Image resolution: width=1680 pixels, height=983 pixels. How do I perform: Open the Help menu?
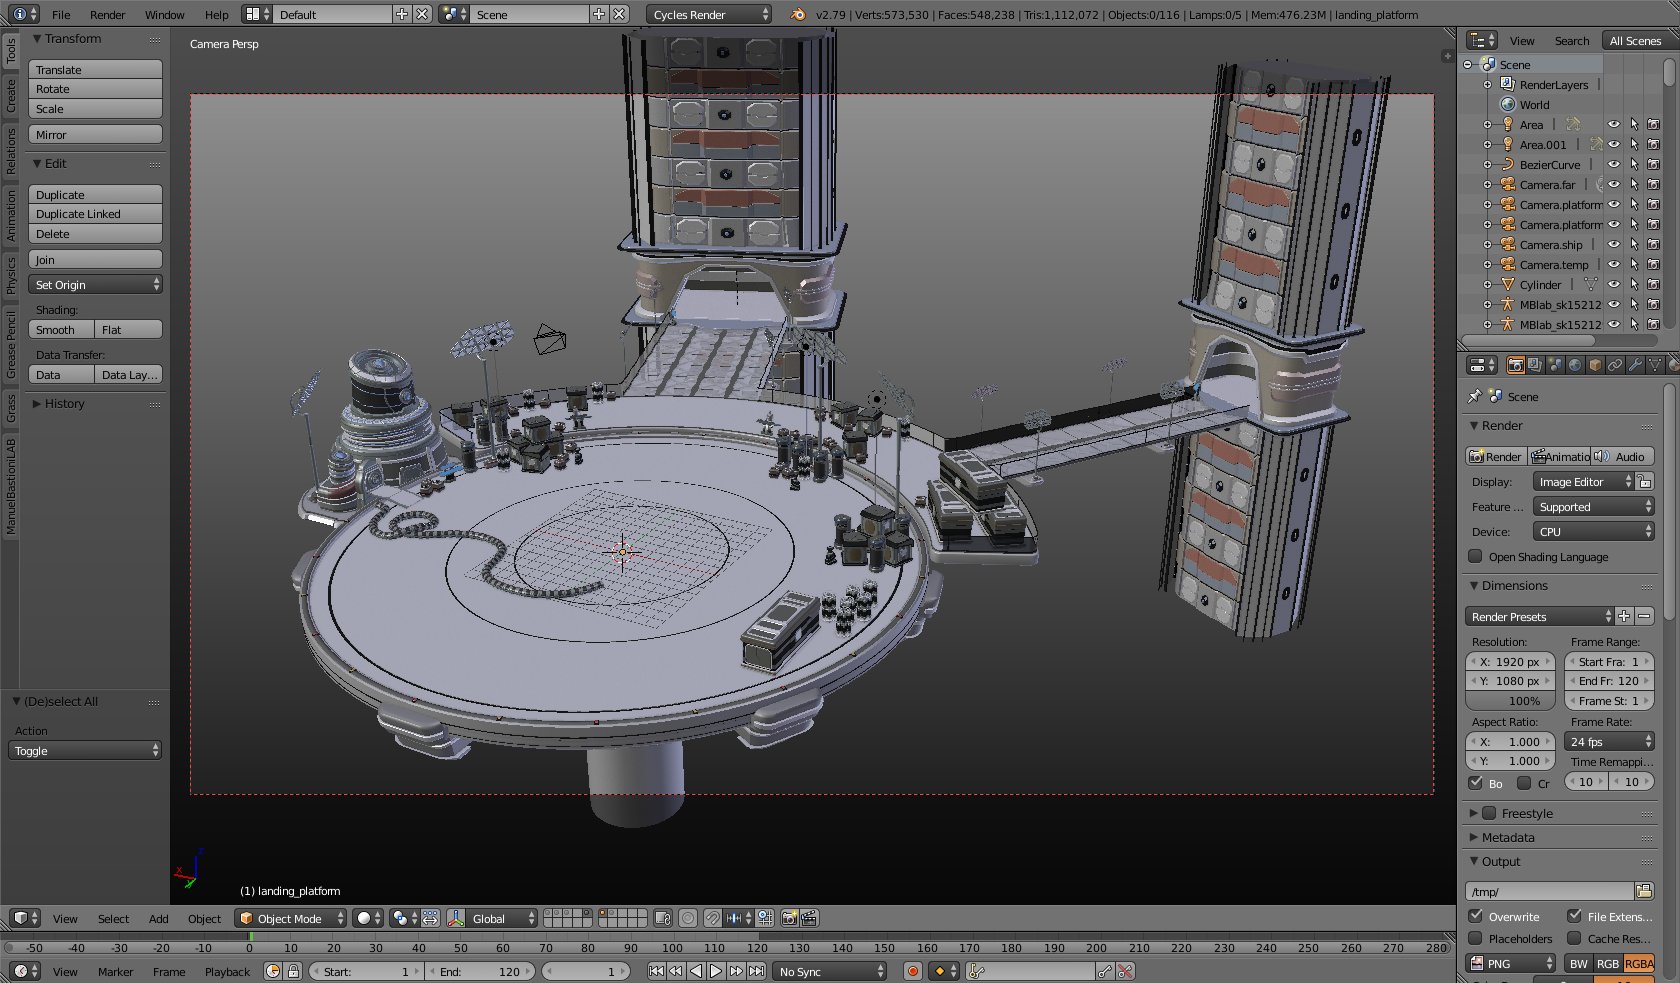(x=216, y=14)
